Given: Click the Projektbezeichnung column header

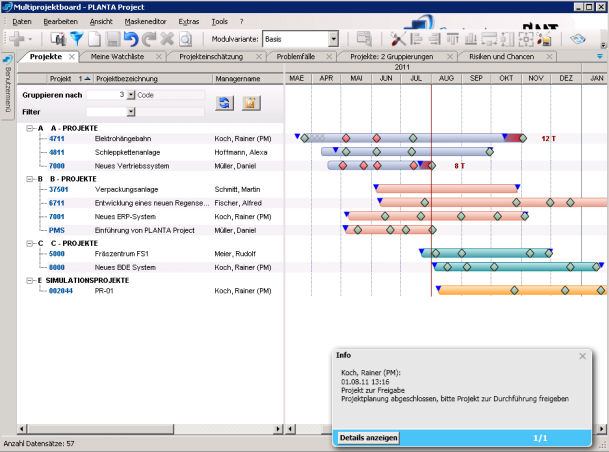Looking at the screenshot, I should tap(153, 79).
